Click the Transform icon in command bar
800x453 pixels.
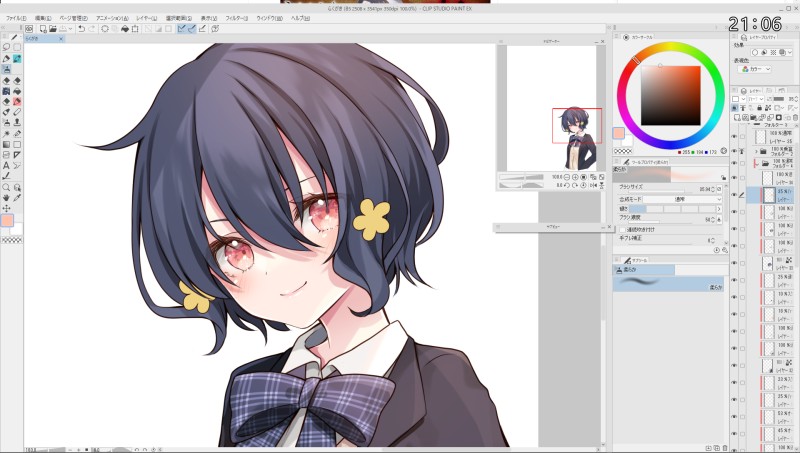135,29
